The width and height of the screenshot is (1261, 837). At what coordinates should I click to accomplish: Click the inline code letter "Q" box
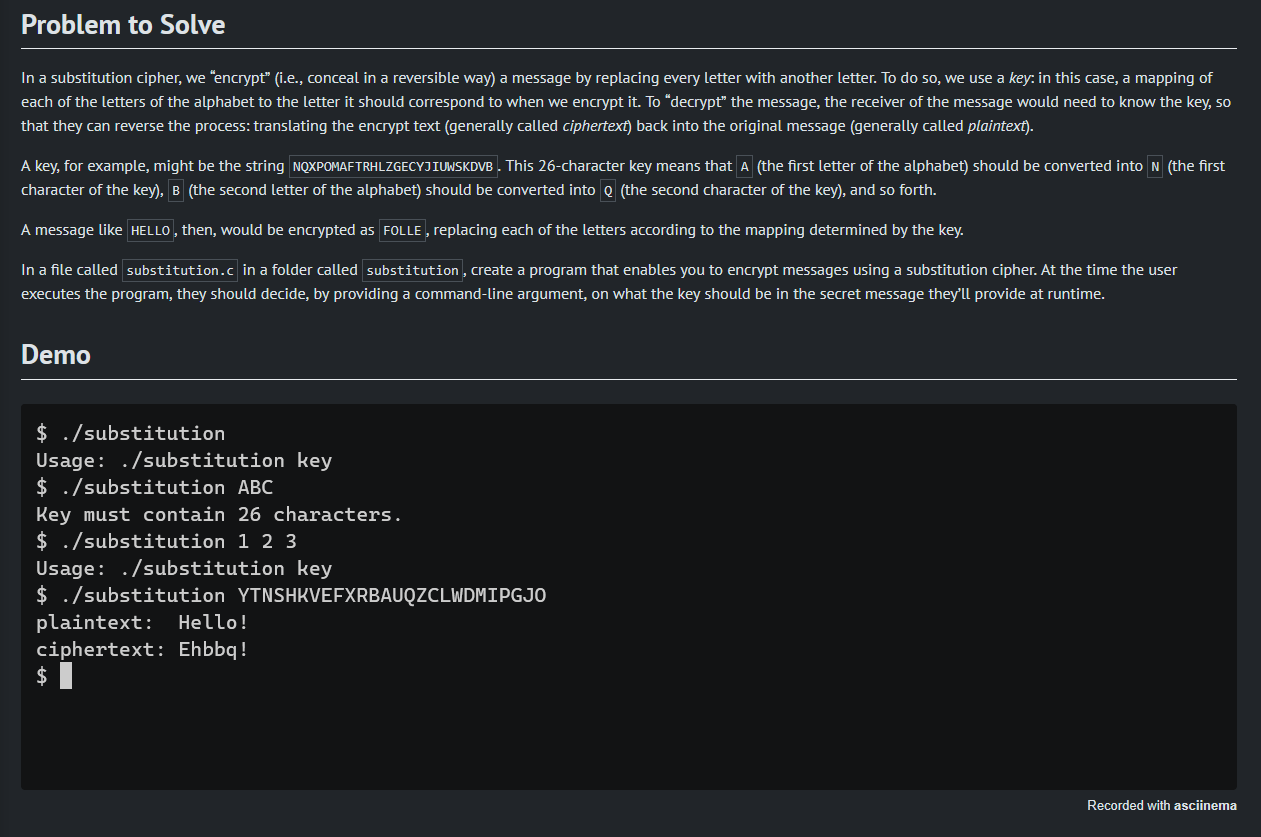(x=608, y=191)
